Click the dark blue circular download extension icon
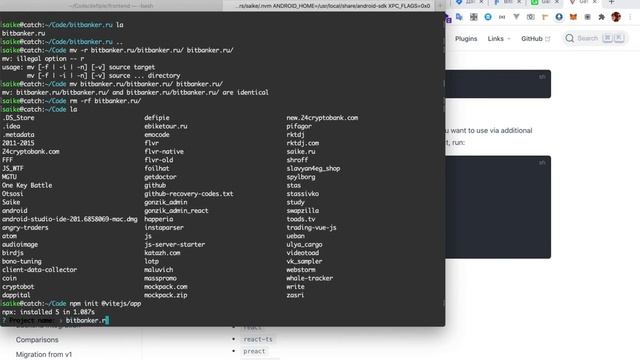 pyautogui.click(x=559, y=17)
